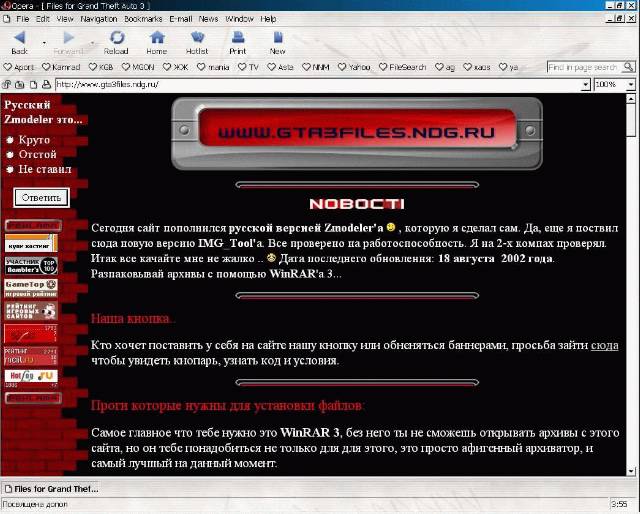Open the Window menu
This screenshot has width=640, height=514.
(x=239, y=19)
